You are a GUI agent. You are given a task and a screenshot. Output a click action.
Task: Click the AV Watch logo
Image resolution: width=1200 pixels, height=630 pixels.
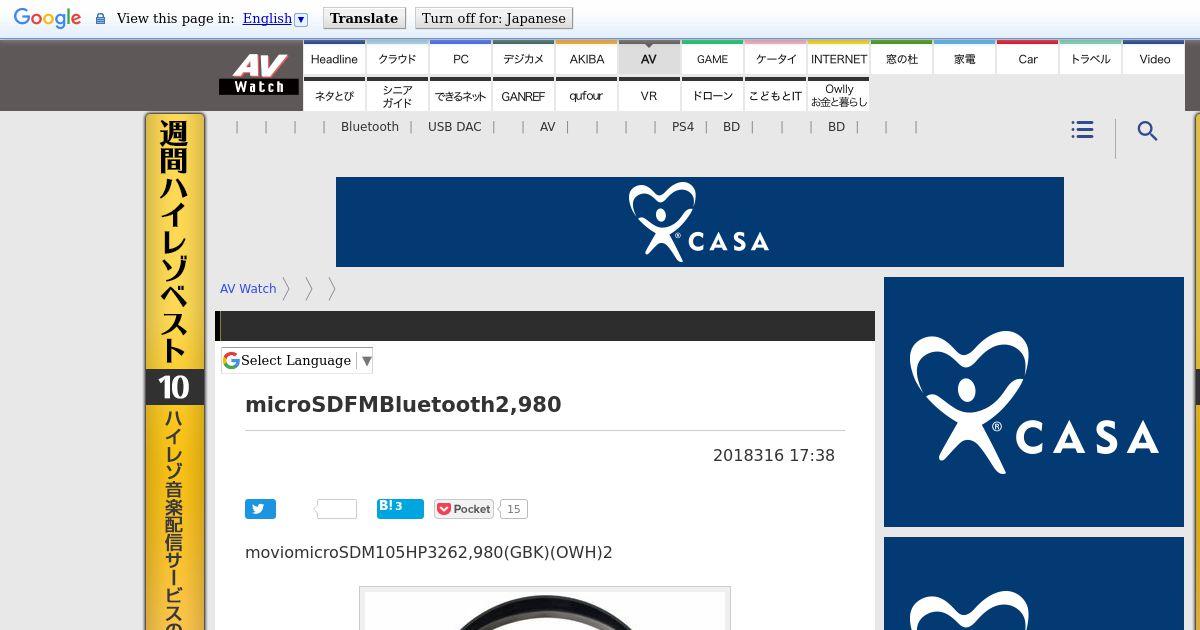click(259, 74)
